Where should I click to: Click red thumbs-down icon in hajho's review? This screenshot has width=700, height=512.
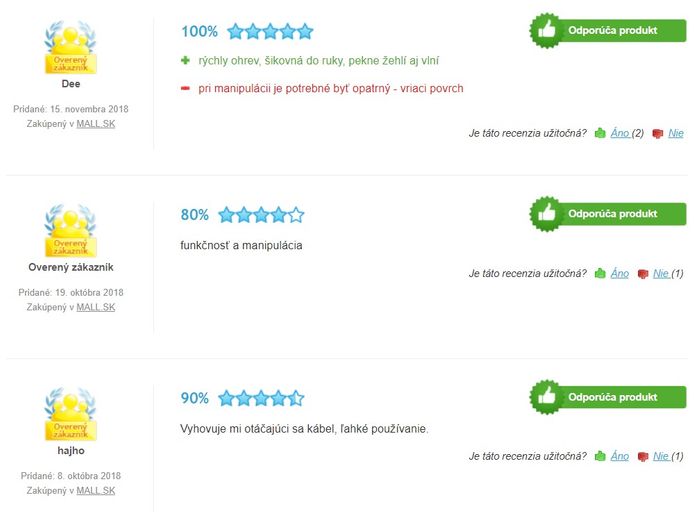(642, 457)
